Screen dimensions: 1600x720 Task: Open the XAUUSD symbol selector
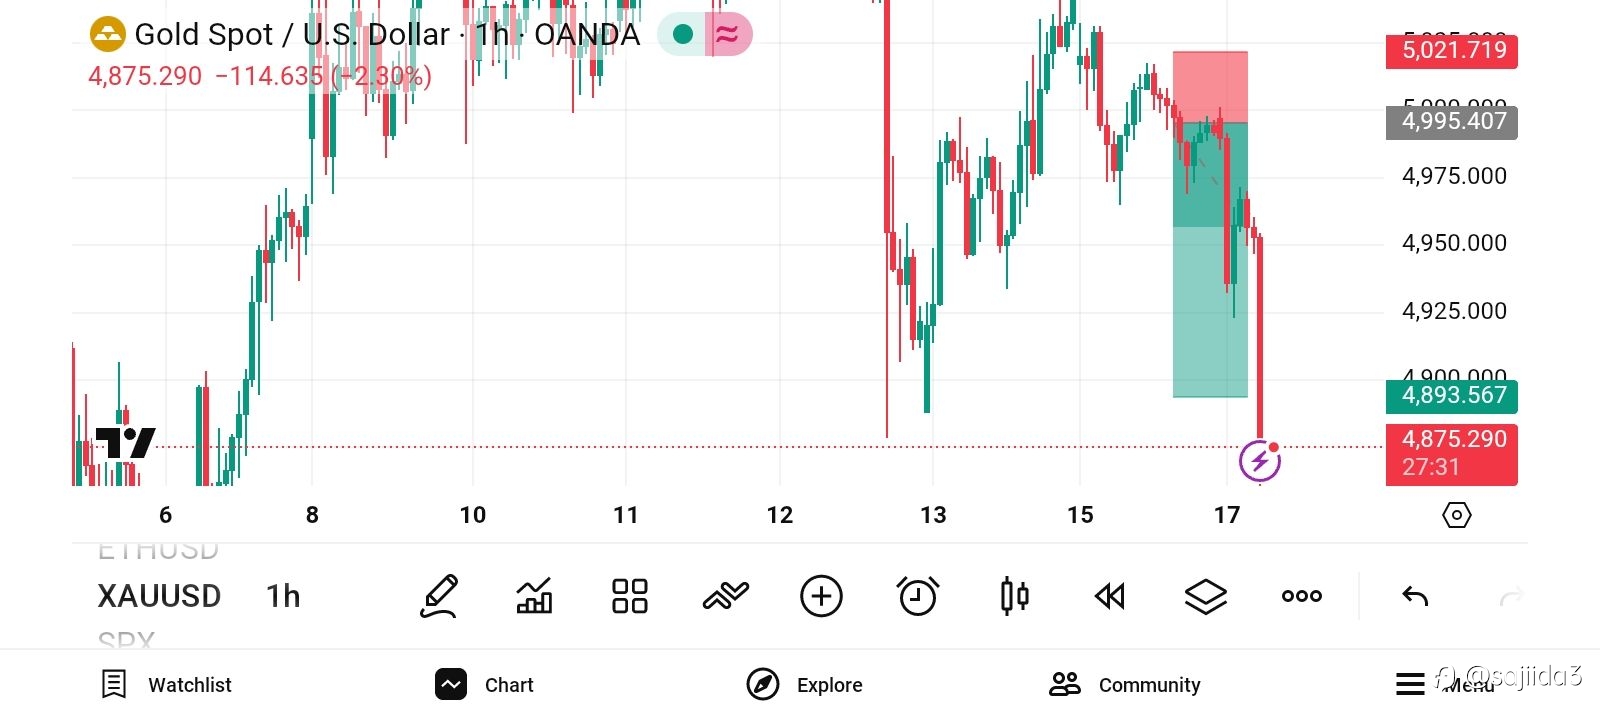(159, 597)
